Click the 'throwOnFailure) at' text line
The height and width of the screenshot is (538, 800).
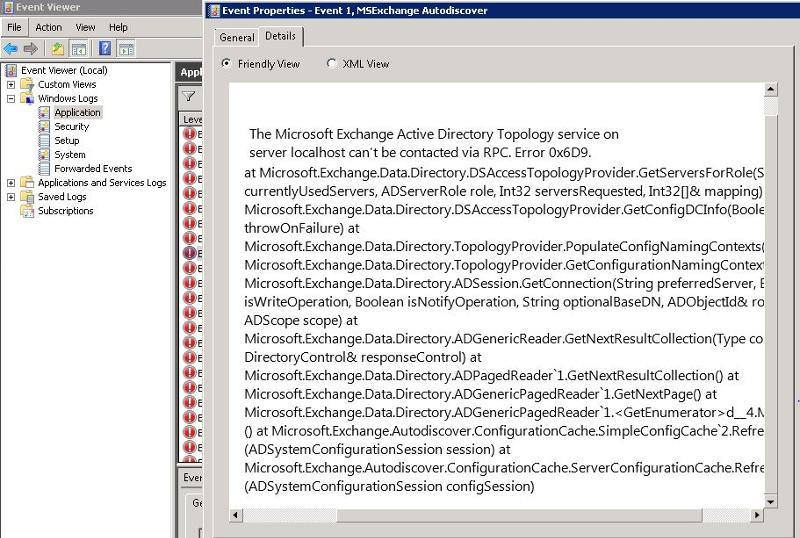click(302, 228)
